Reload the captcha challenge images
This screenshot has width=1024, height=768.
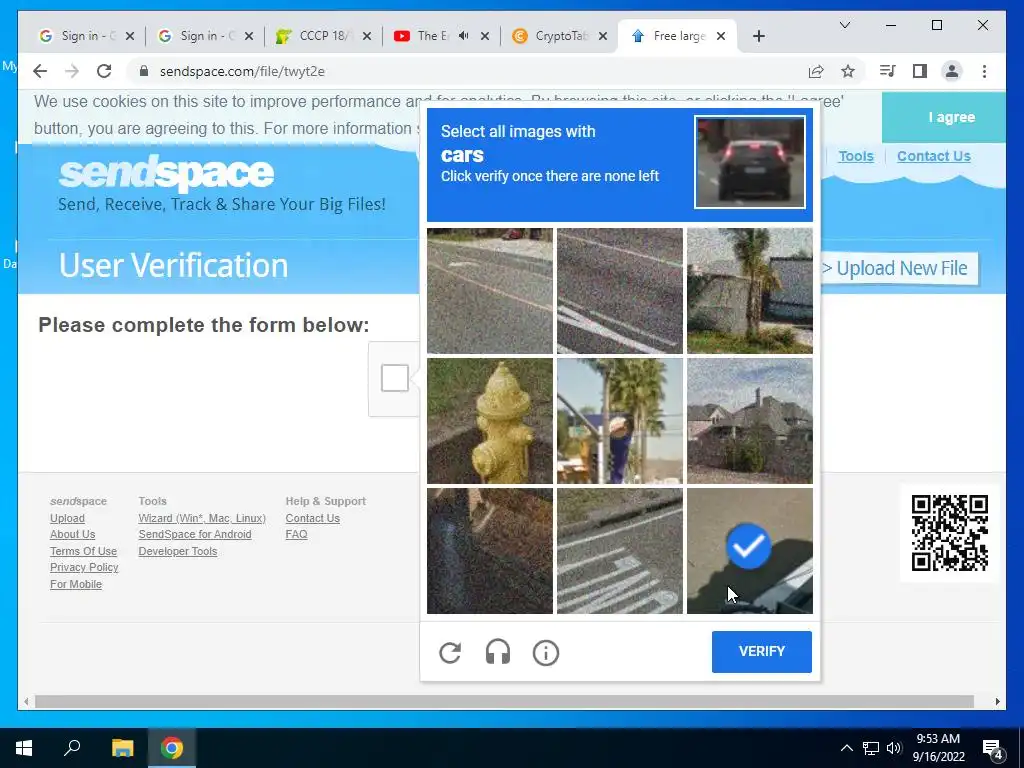tap(450, 652)
